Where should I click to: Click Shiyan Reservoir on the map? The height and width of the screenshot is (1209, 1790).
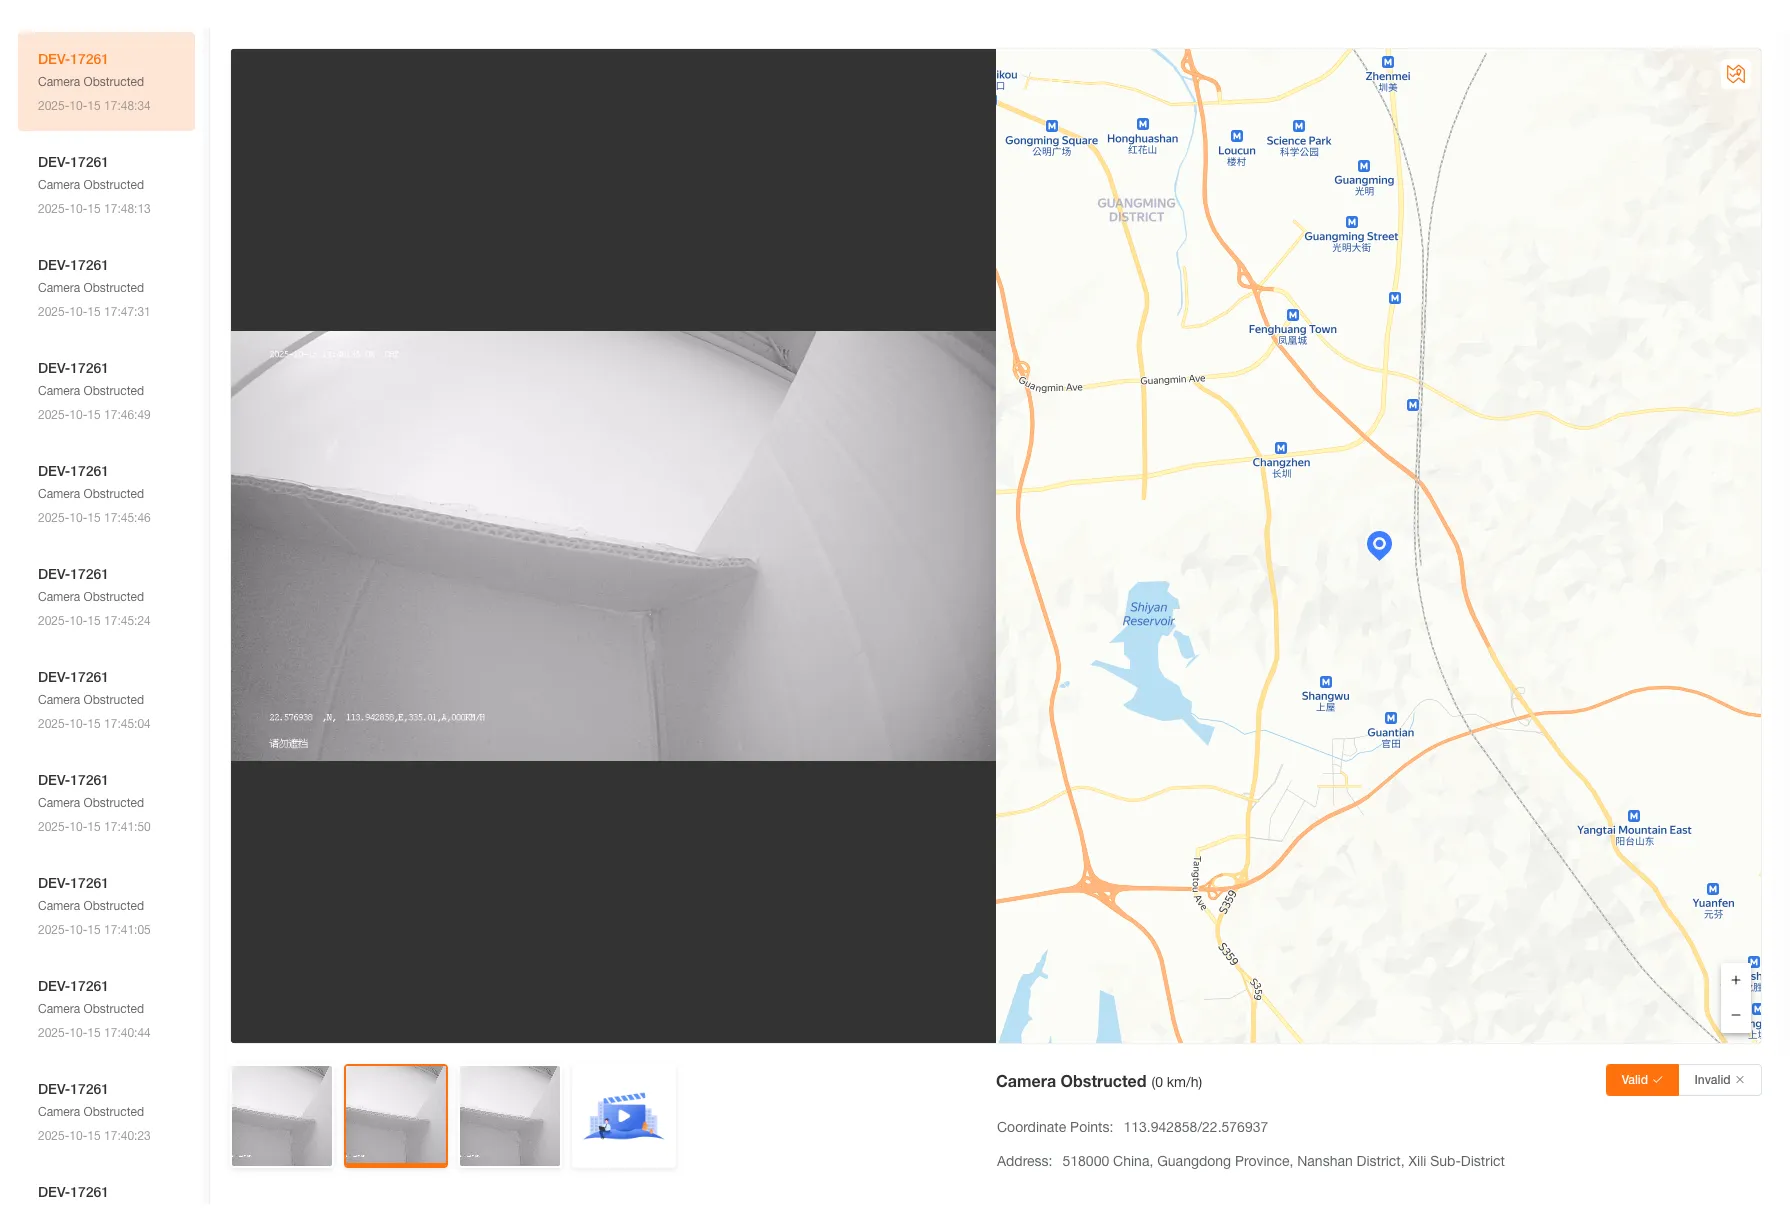pyautogui.click(x=1148, y=613)
